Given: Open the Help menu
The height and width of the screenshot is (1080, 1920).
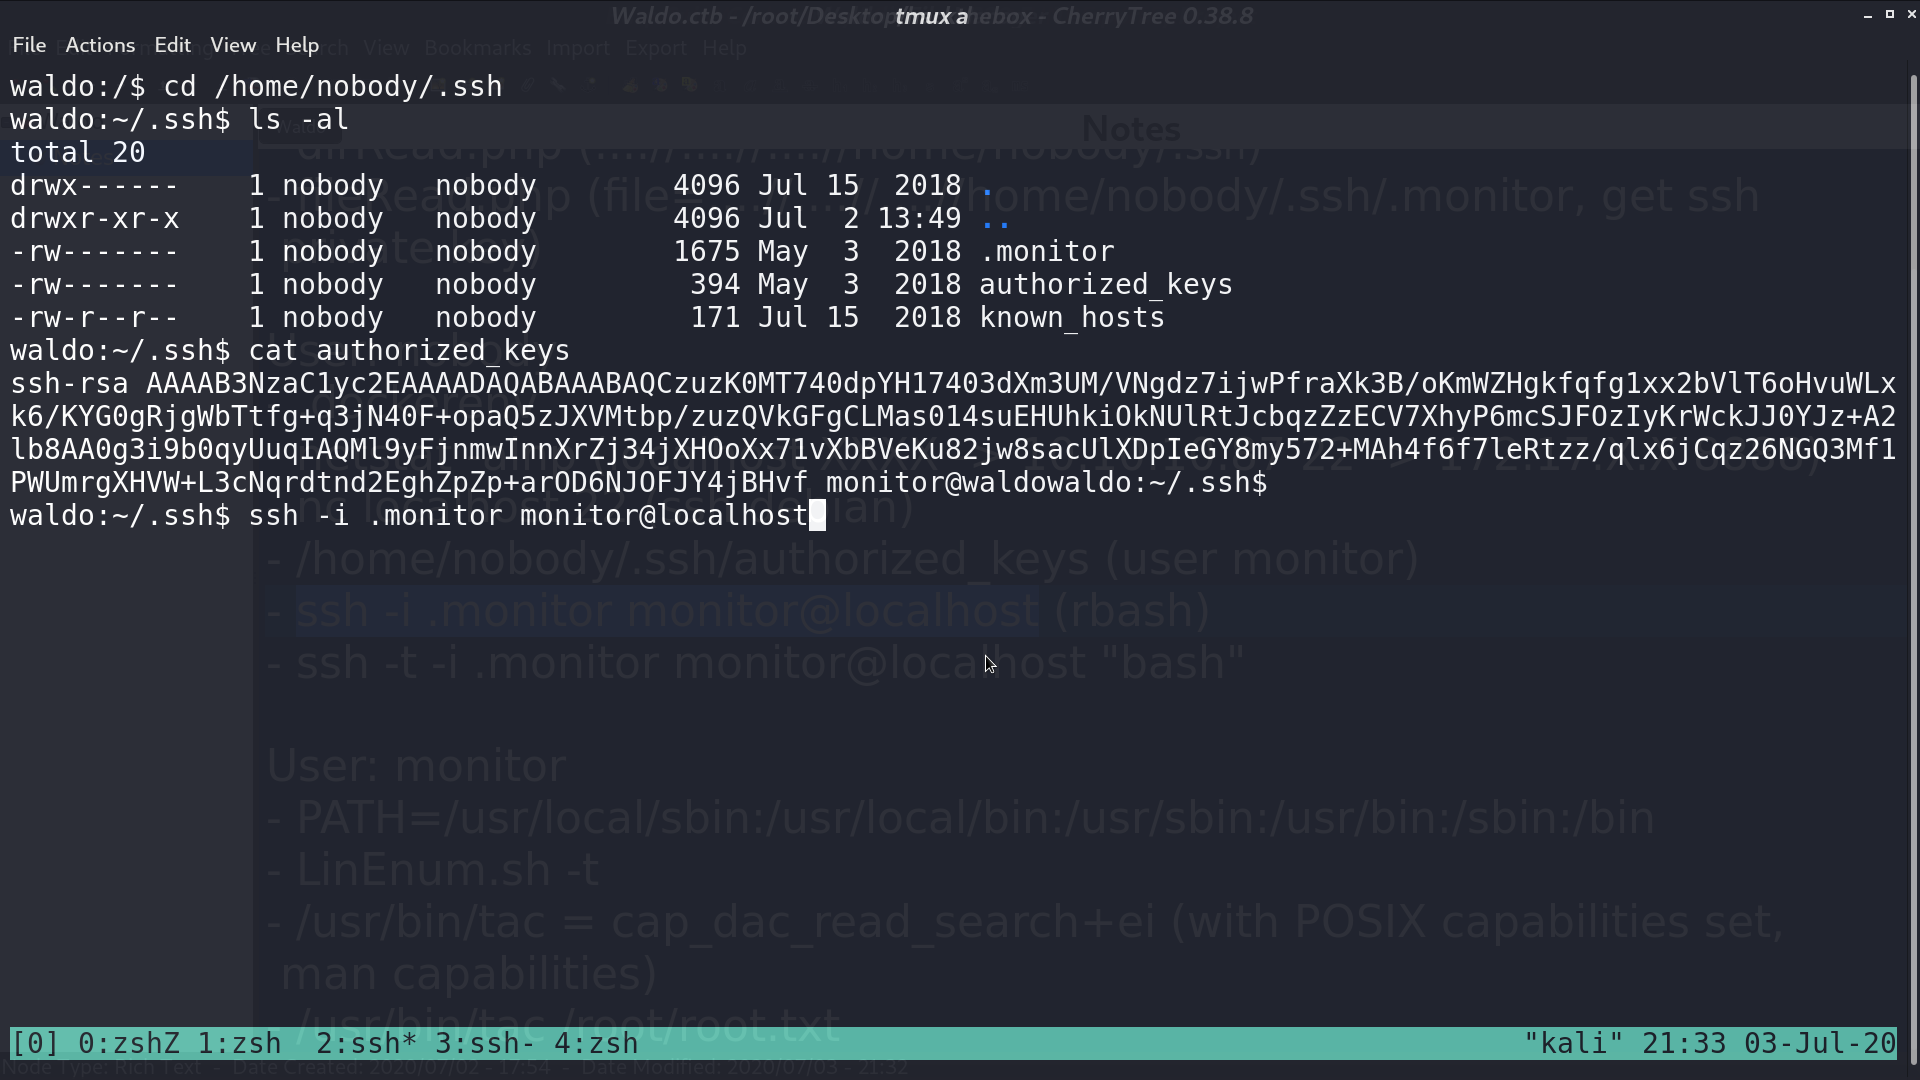Looking at the screenshot, I should [297, 45].
